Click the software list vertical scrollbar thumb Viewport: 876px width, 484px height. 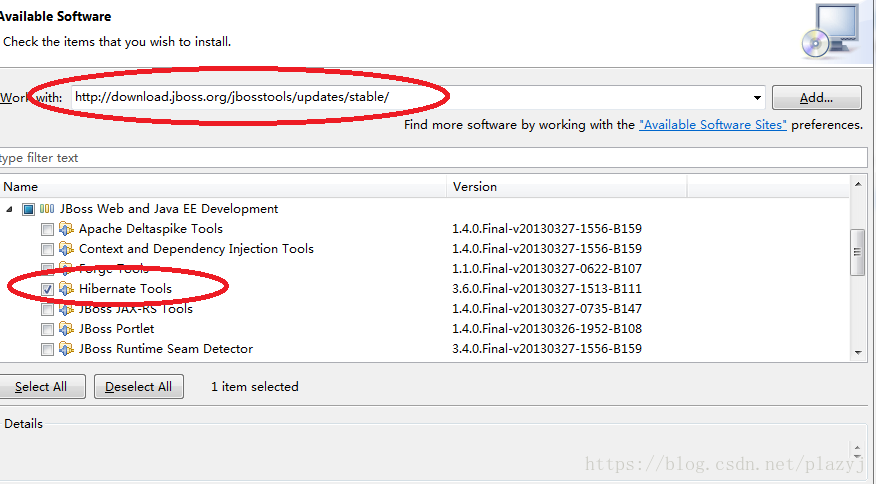[858, 252]
